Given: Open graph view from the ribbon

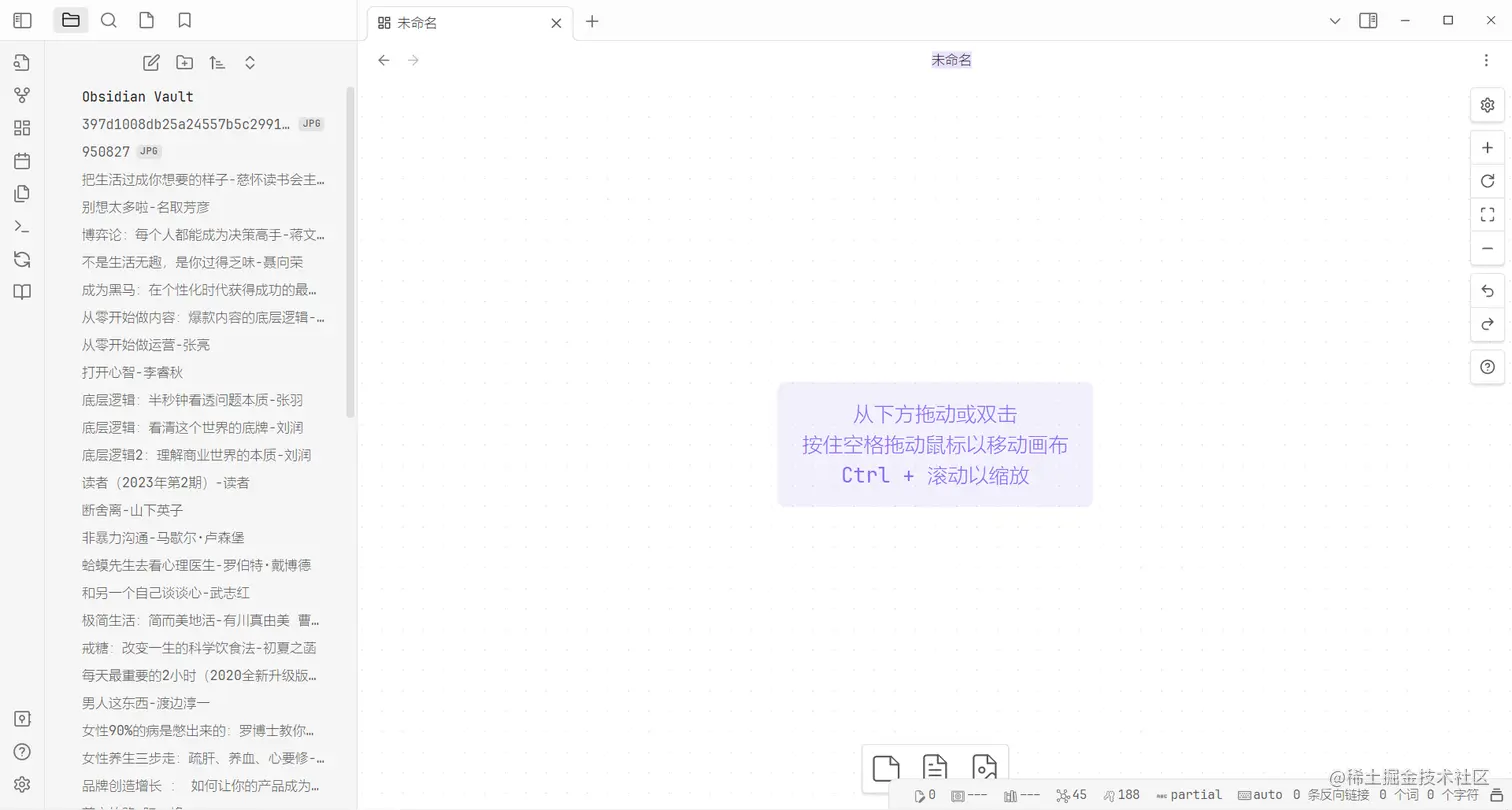Looking at the screenshot, I should 22,95.
